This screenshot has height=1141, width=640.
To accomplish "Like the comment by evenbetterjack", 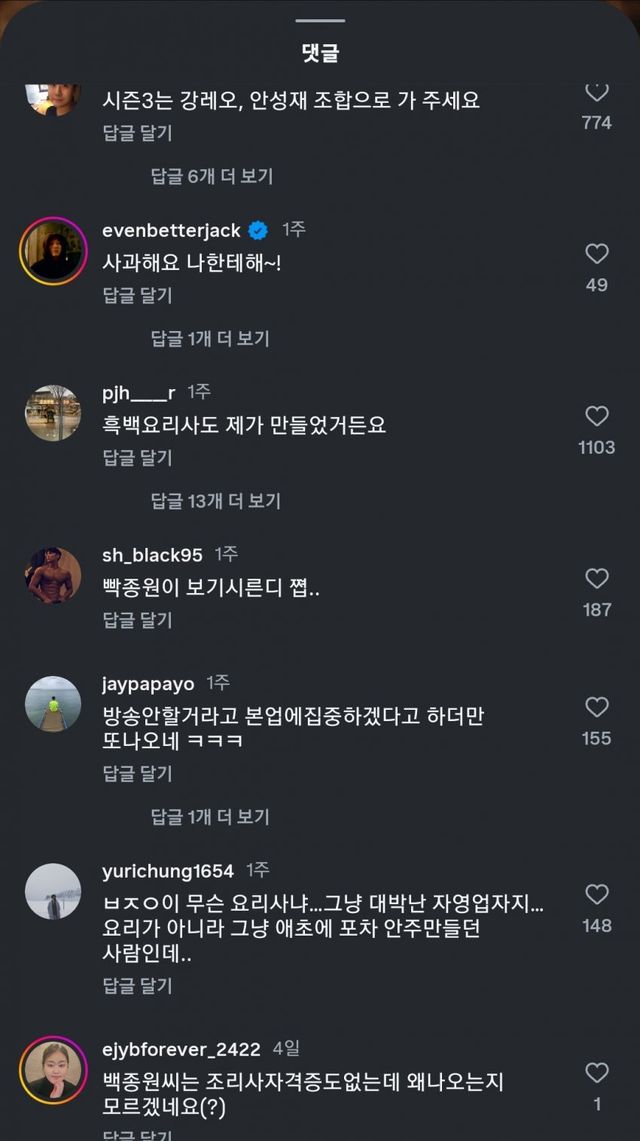I will [x=597, y=254].
